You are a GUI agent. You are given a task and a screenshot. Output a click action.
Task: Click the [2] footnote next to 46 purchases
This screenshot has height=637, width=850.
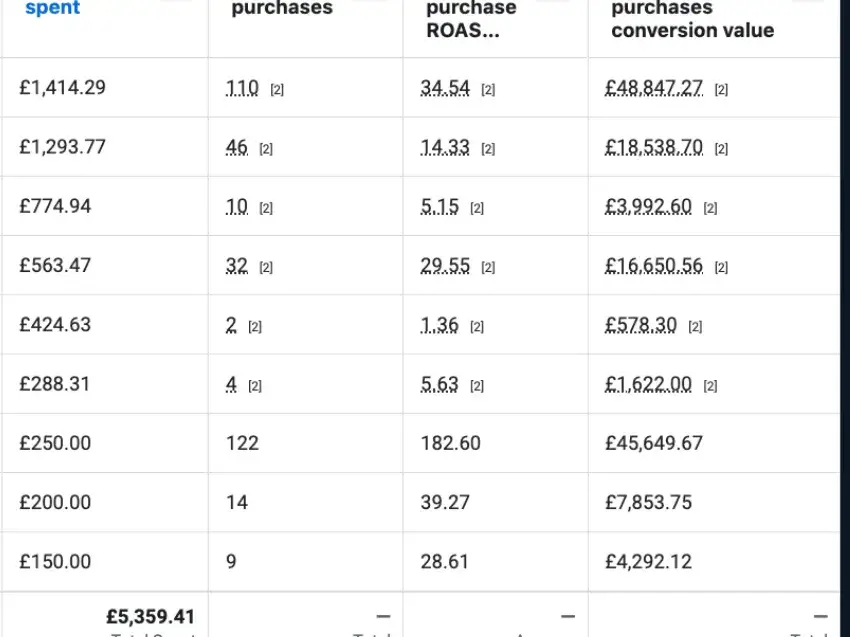coord(266,149)
